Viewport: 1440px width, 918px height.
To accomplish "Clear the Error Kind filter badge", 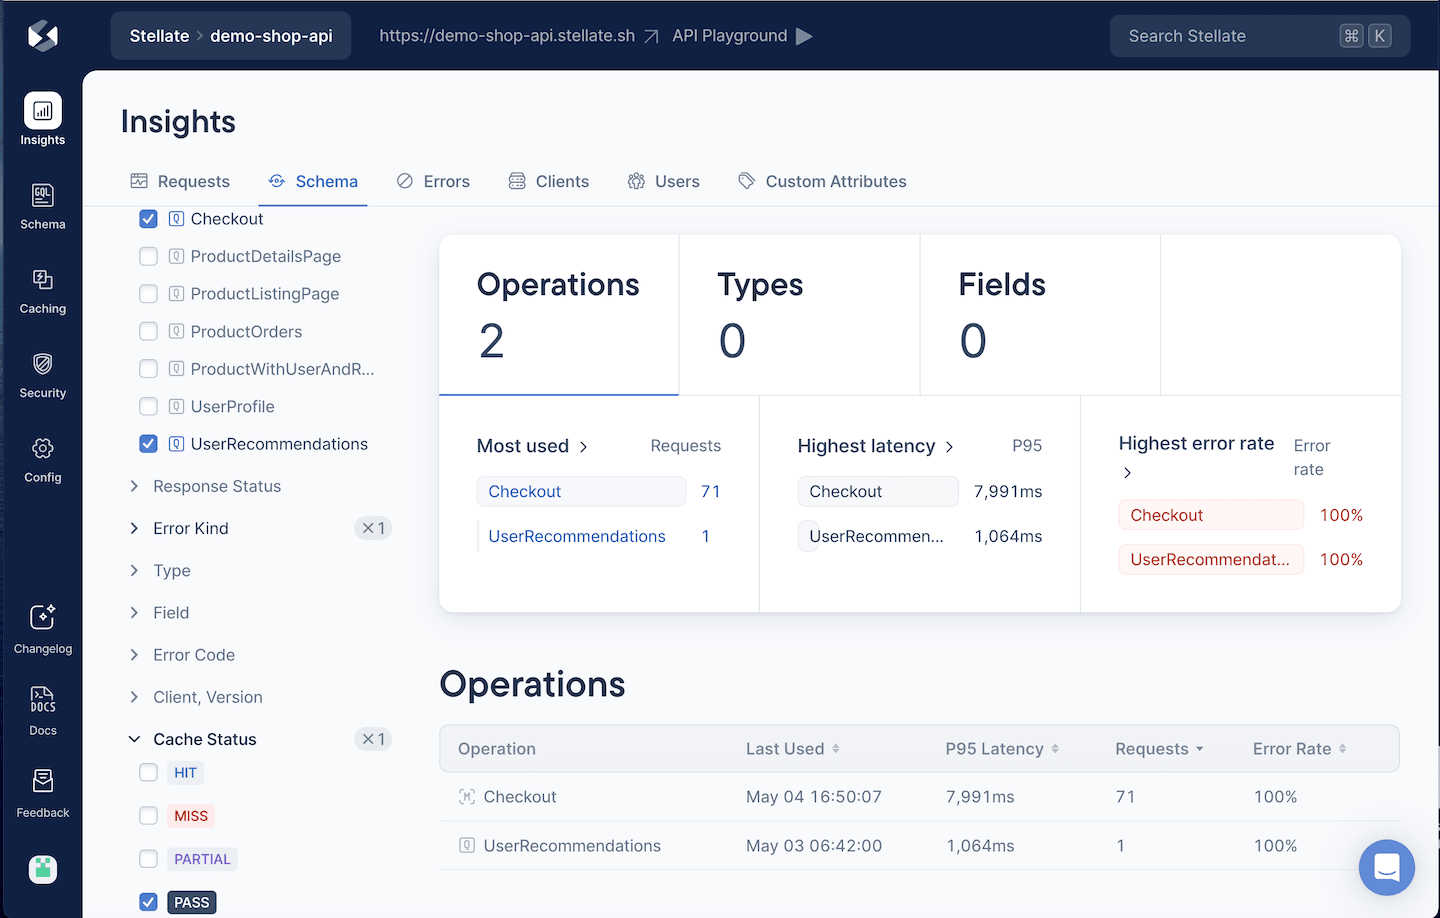I will coord(373,528).
